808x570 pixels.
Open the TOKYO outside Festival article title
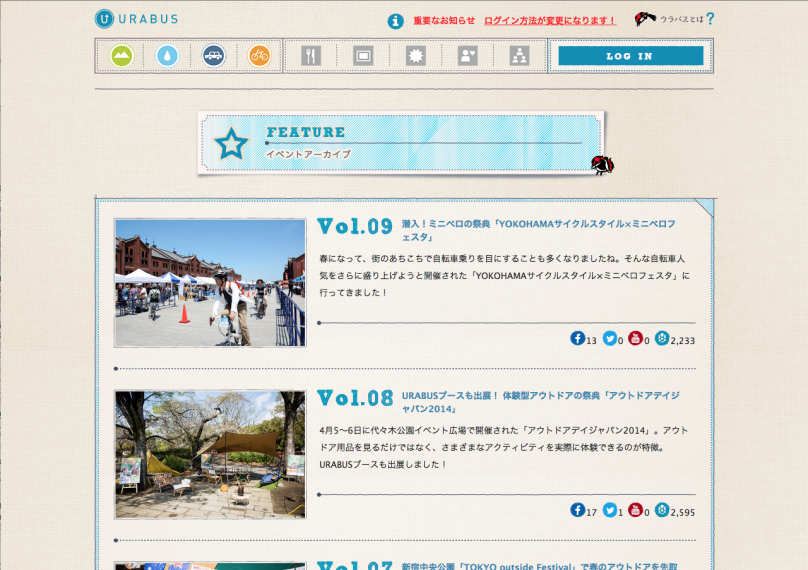tap(540, 566)
